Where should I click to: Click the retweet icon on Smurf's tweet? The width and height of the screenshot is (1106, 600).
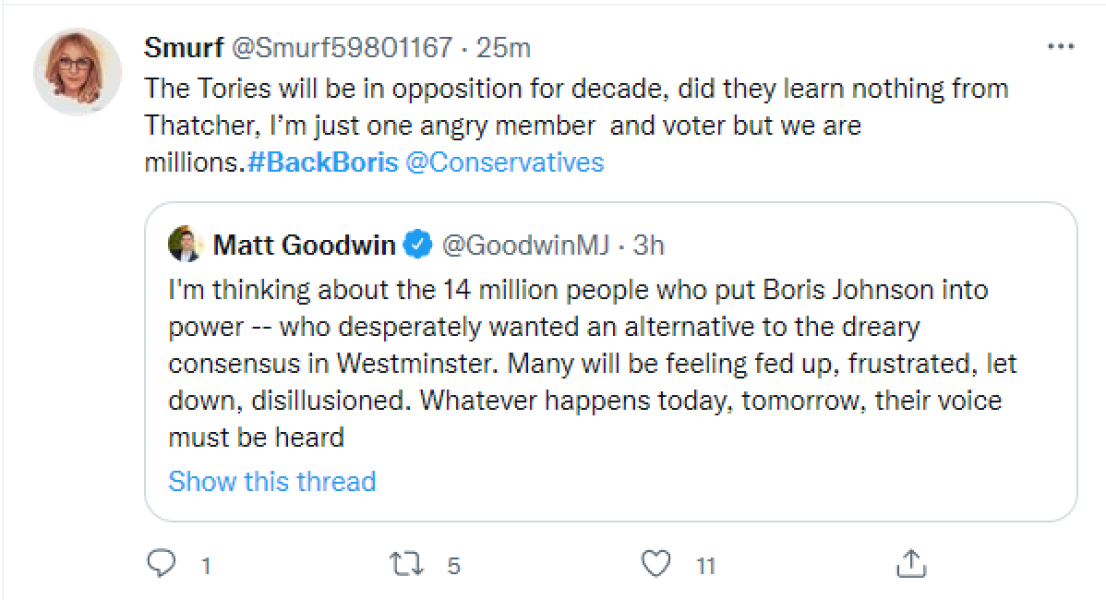click(406, 564)
